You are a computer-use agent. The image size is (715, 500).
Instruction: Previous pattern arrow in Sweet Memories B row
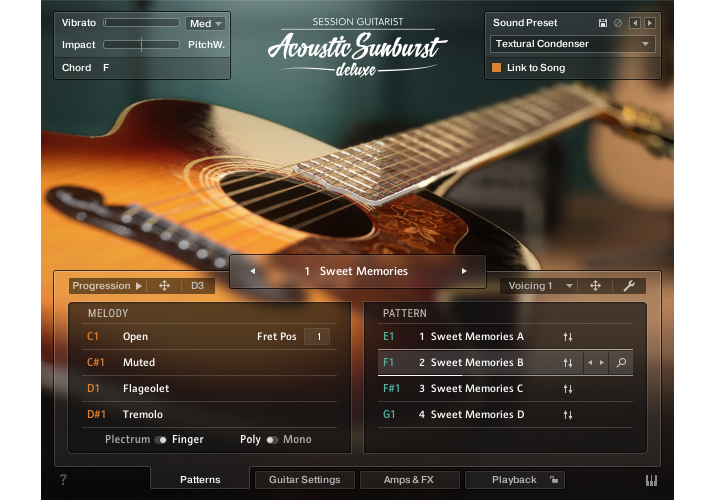pos(590,363)
